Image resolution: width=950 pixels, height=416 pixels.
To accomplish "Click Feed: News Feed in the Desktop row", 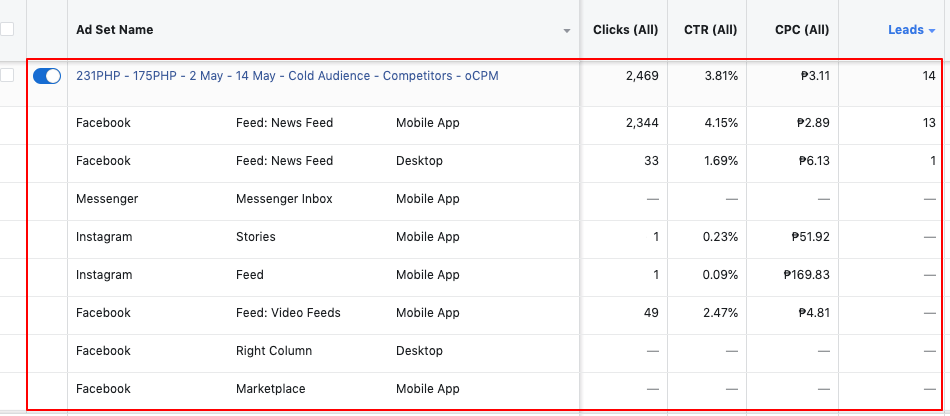I will 284,161.
